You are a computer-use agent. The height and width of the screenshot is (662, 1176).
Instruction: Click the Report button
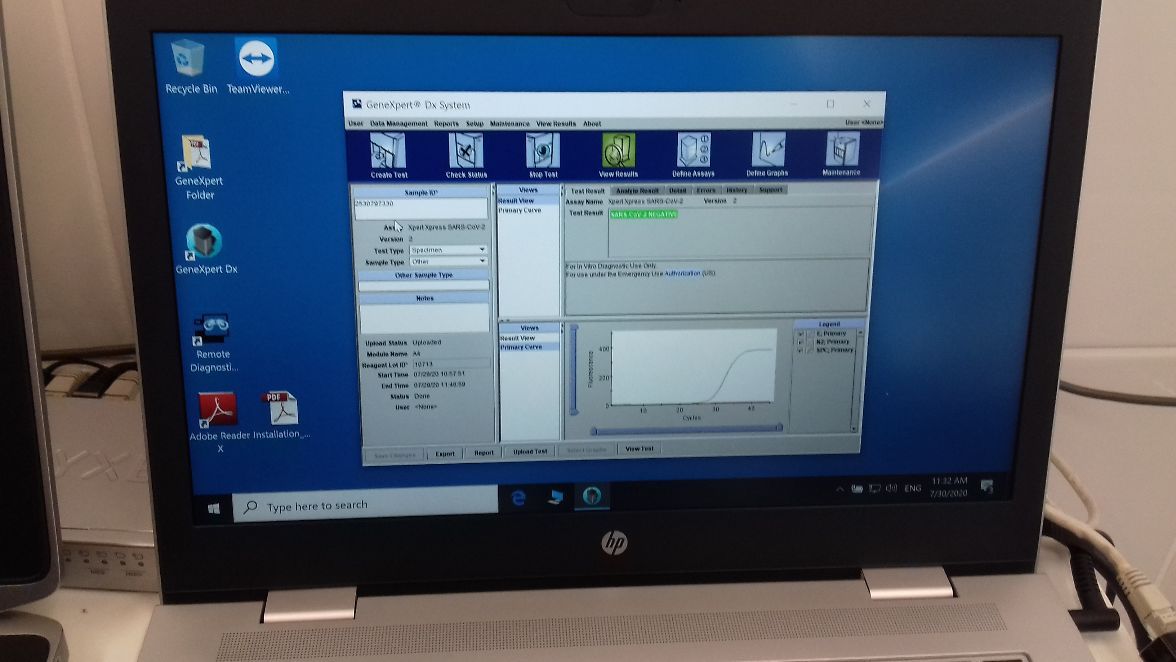(484, 453)
